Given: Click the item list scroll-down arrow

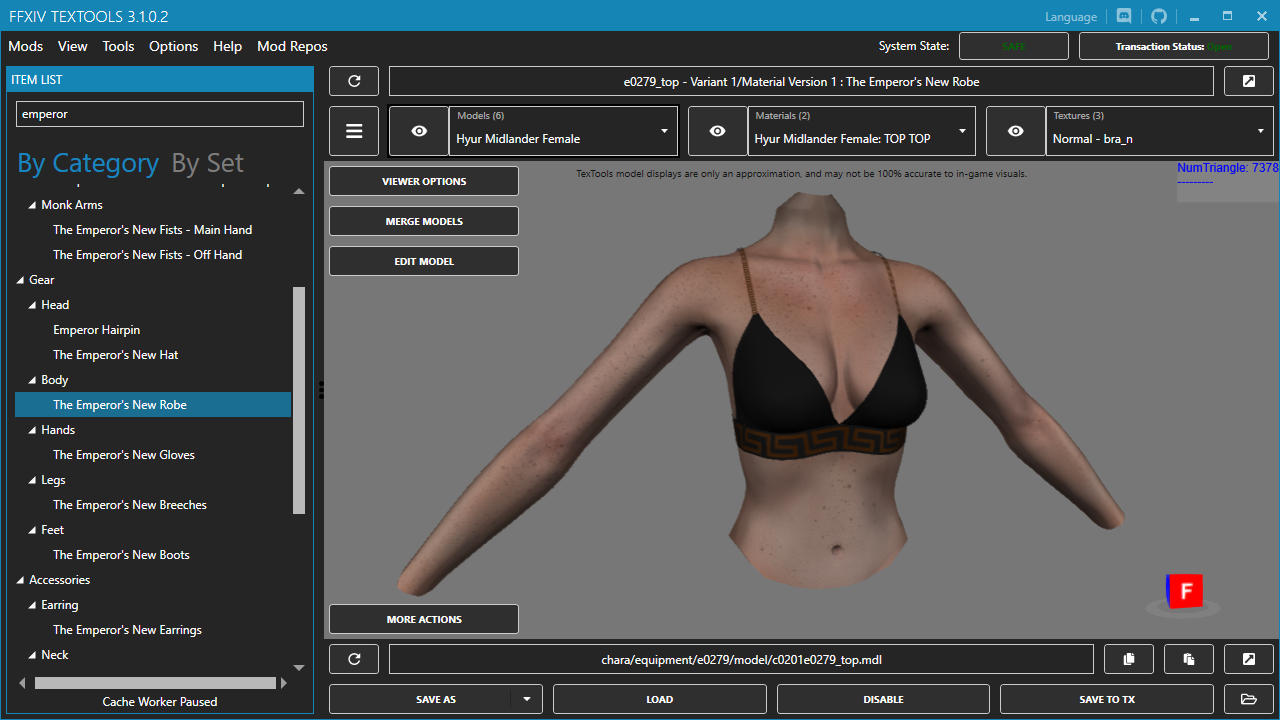Looking at the screenshot, I should (299, 667).
